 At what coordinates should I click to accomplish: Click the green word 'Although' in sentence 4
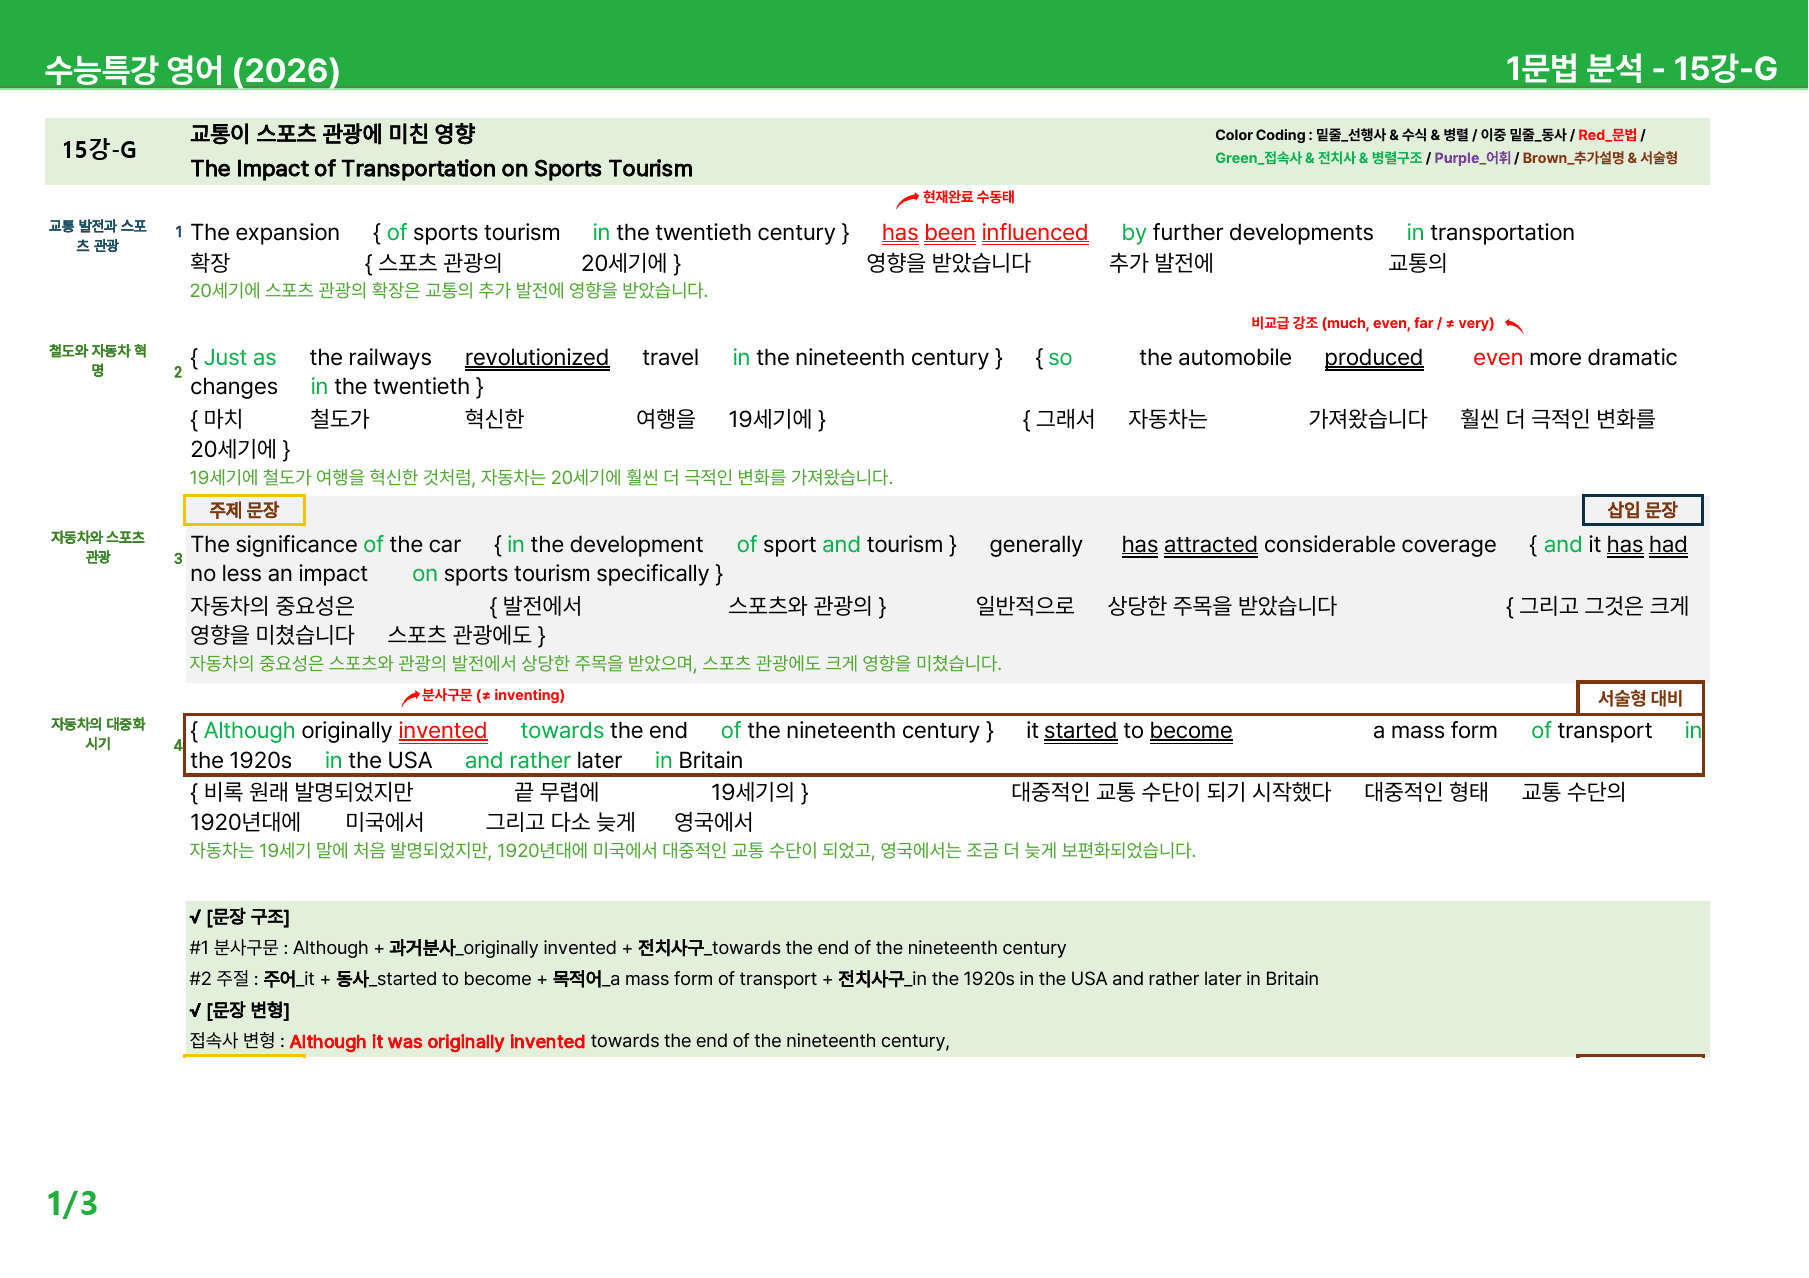pos(249,730)
